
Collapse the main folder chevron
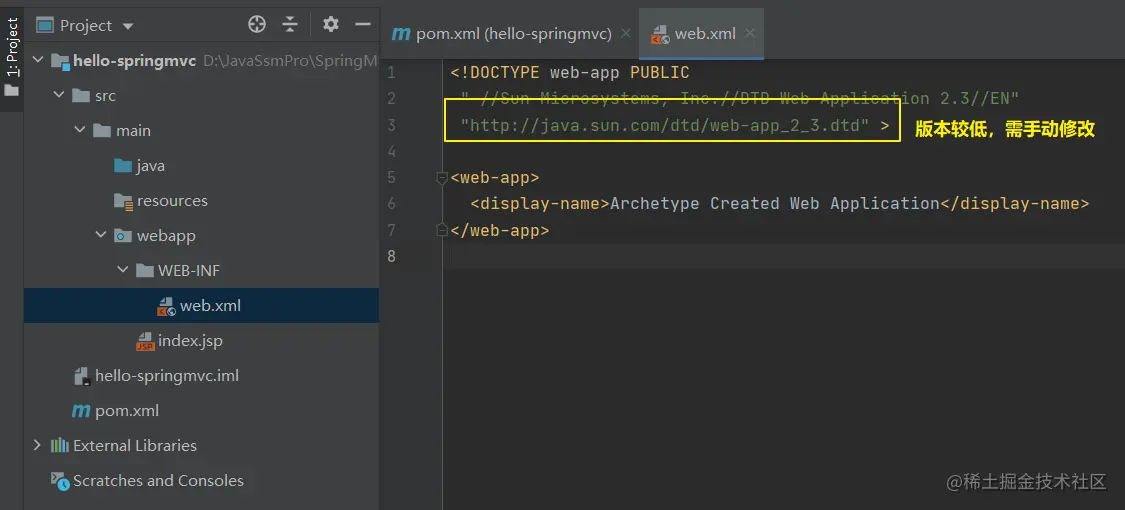[80, 131]
